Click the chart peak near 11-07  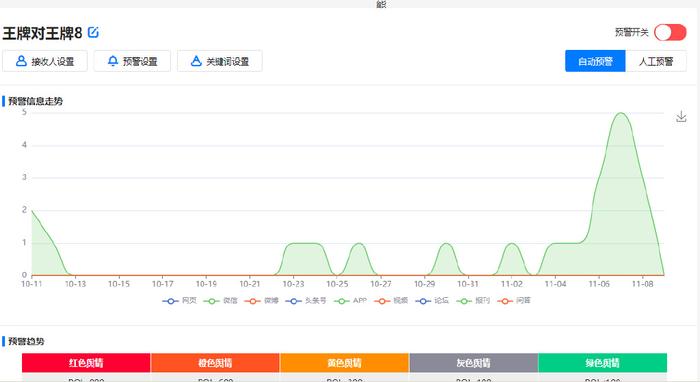click(x=621, y=113)
